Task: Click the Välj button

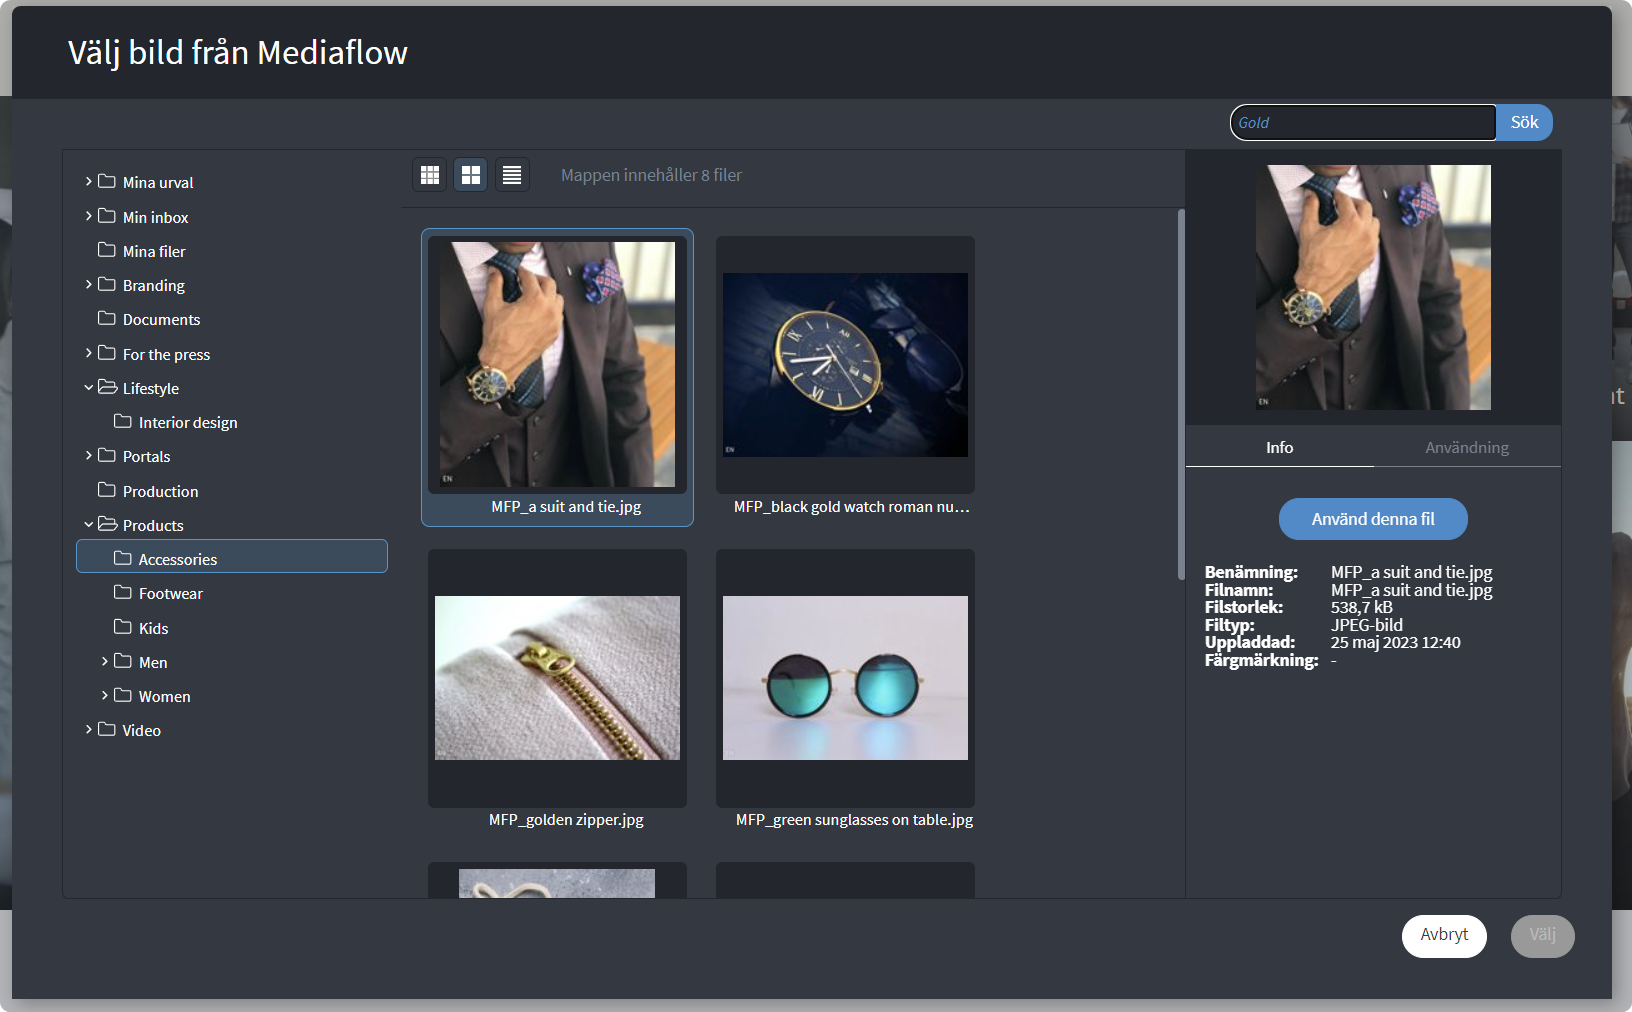Action: 1542,936
